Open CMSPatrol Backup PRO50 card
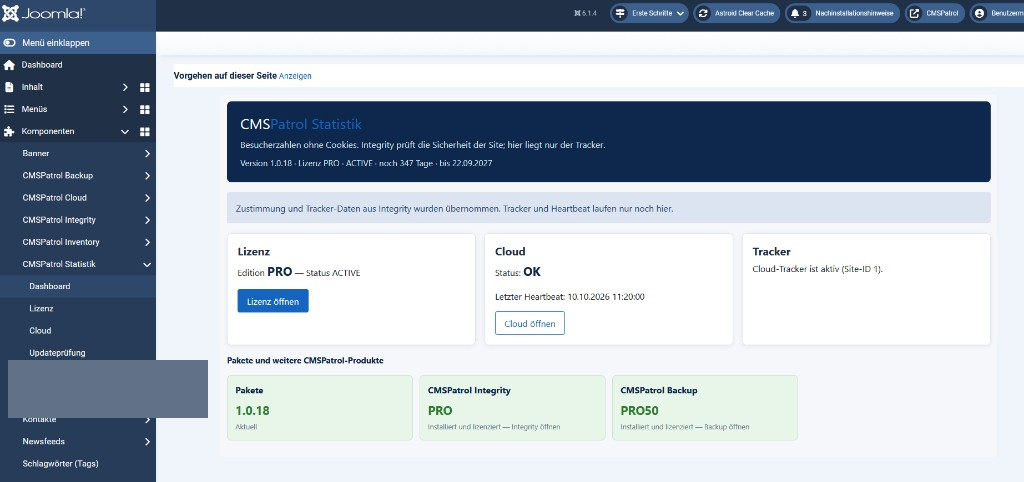Image resolution: width=1024 pixels, height=482 pixels. pyautogui.click(x=705, y=408)
